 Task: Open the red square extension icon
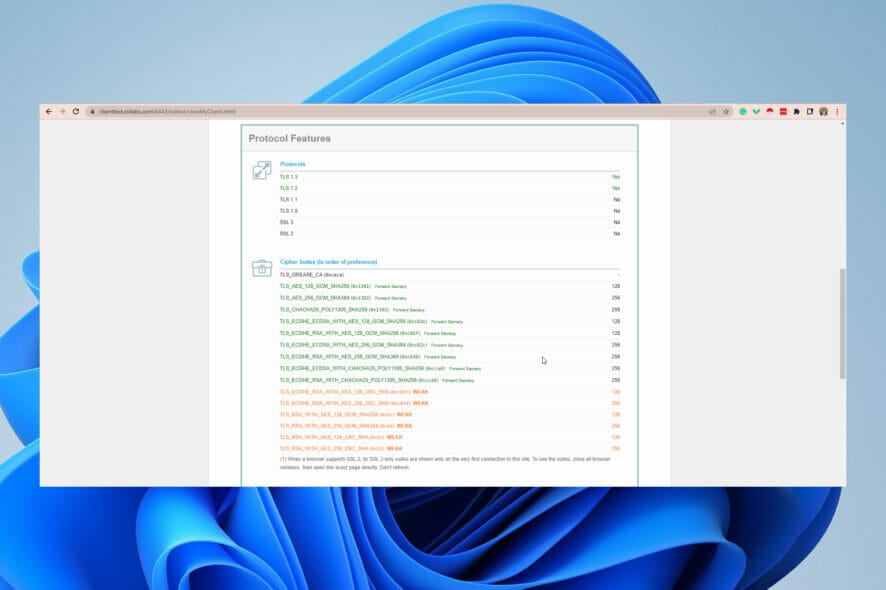click(783, 112)
